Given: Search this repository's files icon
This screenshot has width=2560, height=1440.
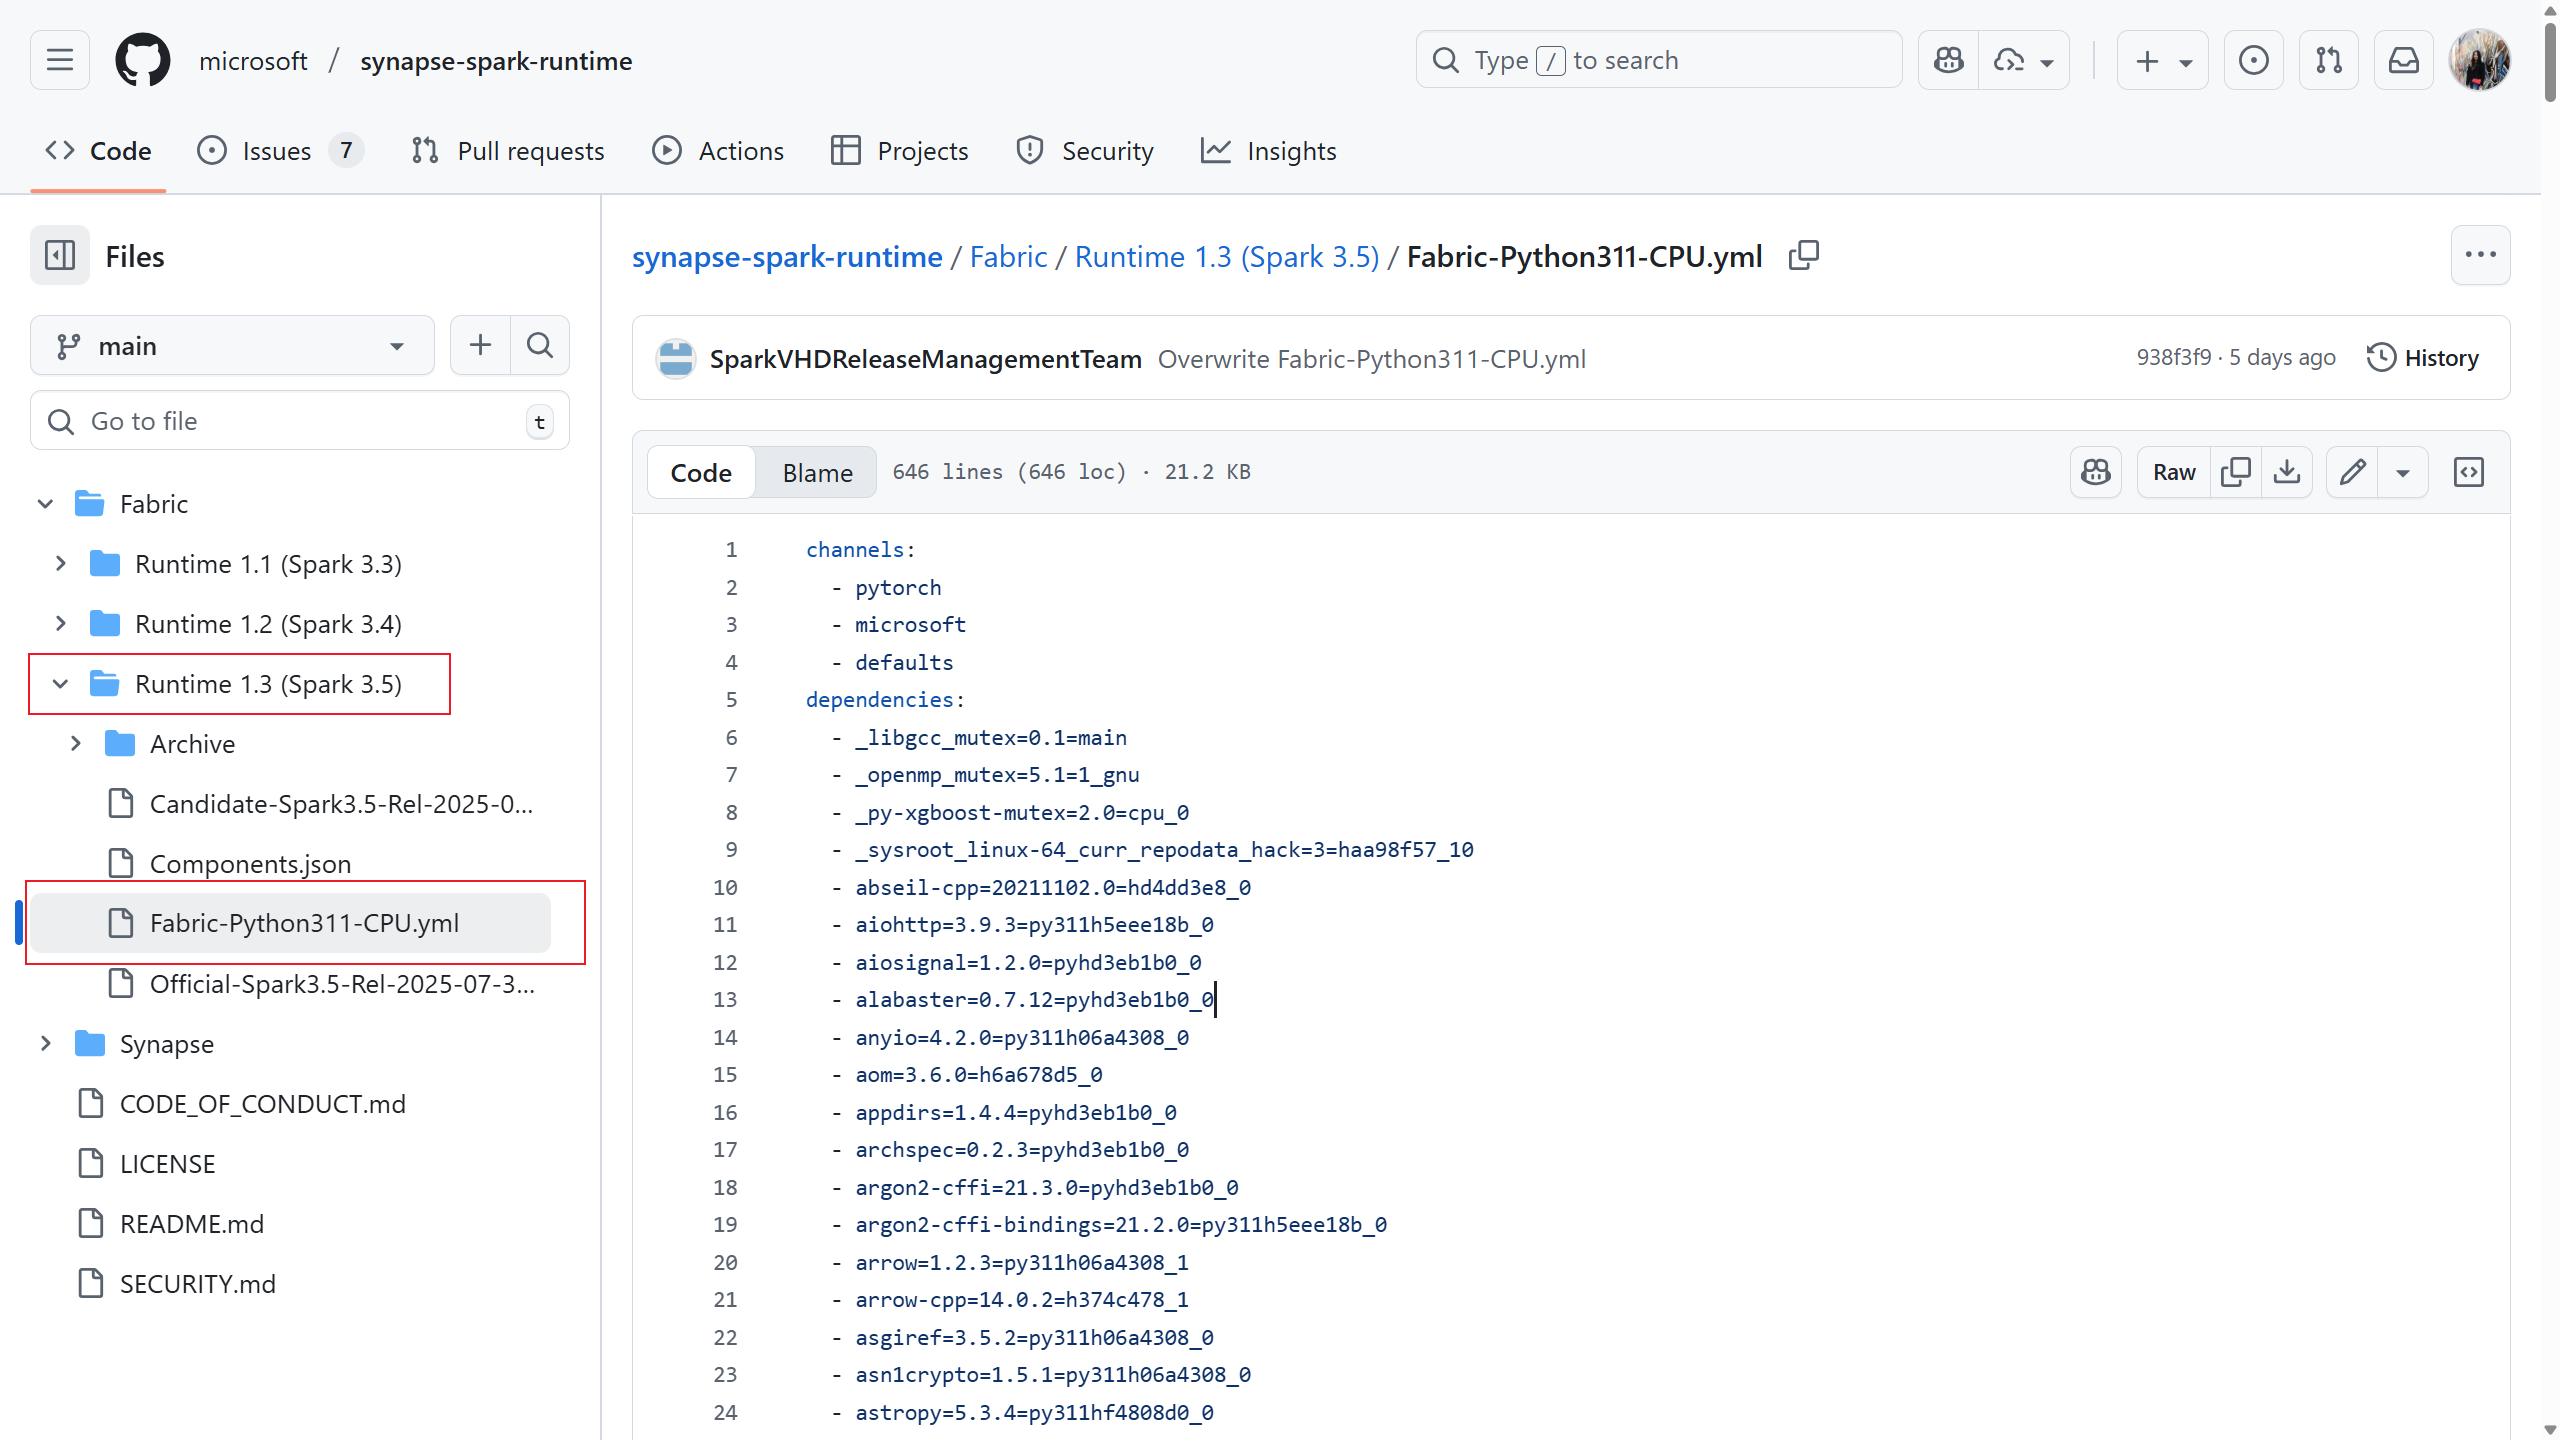Looking at the screenshot, I should point(540,346).
